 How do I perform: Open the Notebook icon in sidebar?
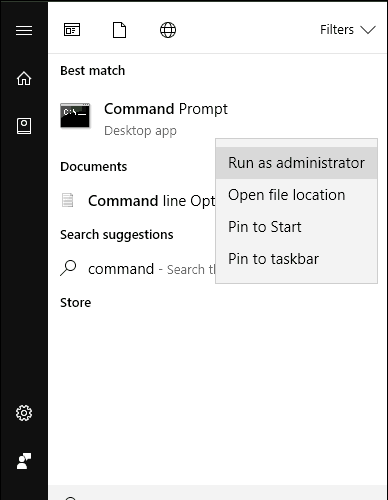click(24, 126)
